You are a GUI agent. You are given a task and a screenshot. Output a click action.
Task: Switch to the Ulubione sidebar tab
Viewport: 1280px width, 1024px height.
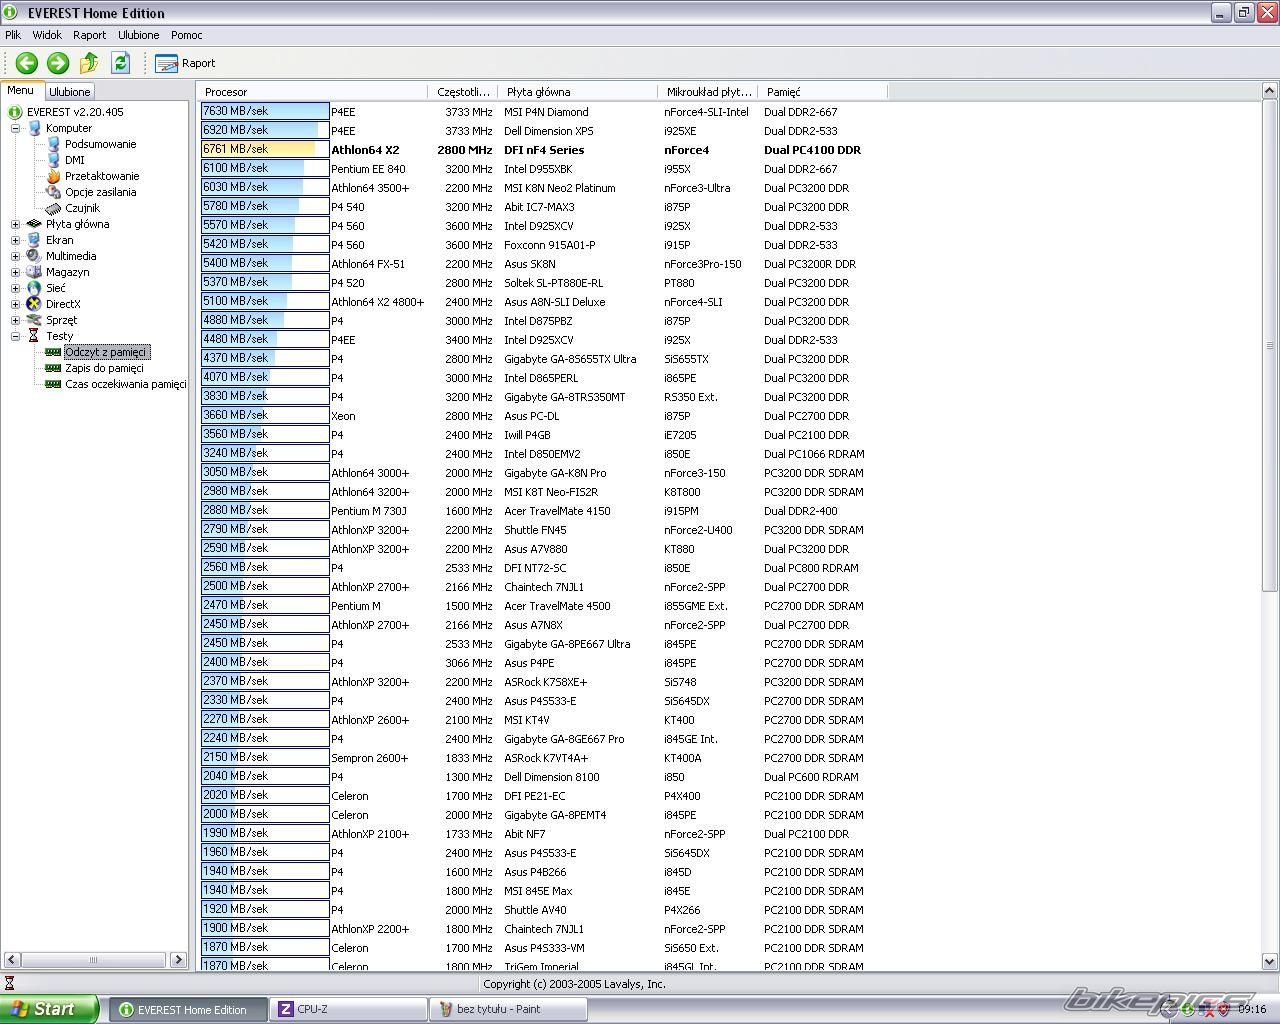70,92
